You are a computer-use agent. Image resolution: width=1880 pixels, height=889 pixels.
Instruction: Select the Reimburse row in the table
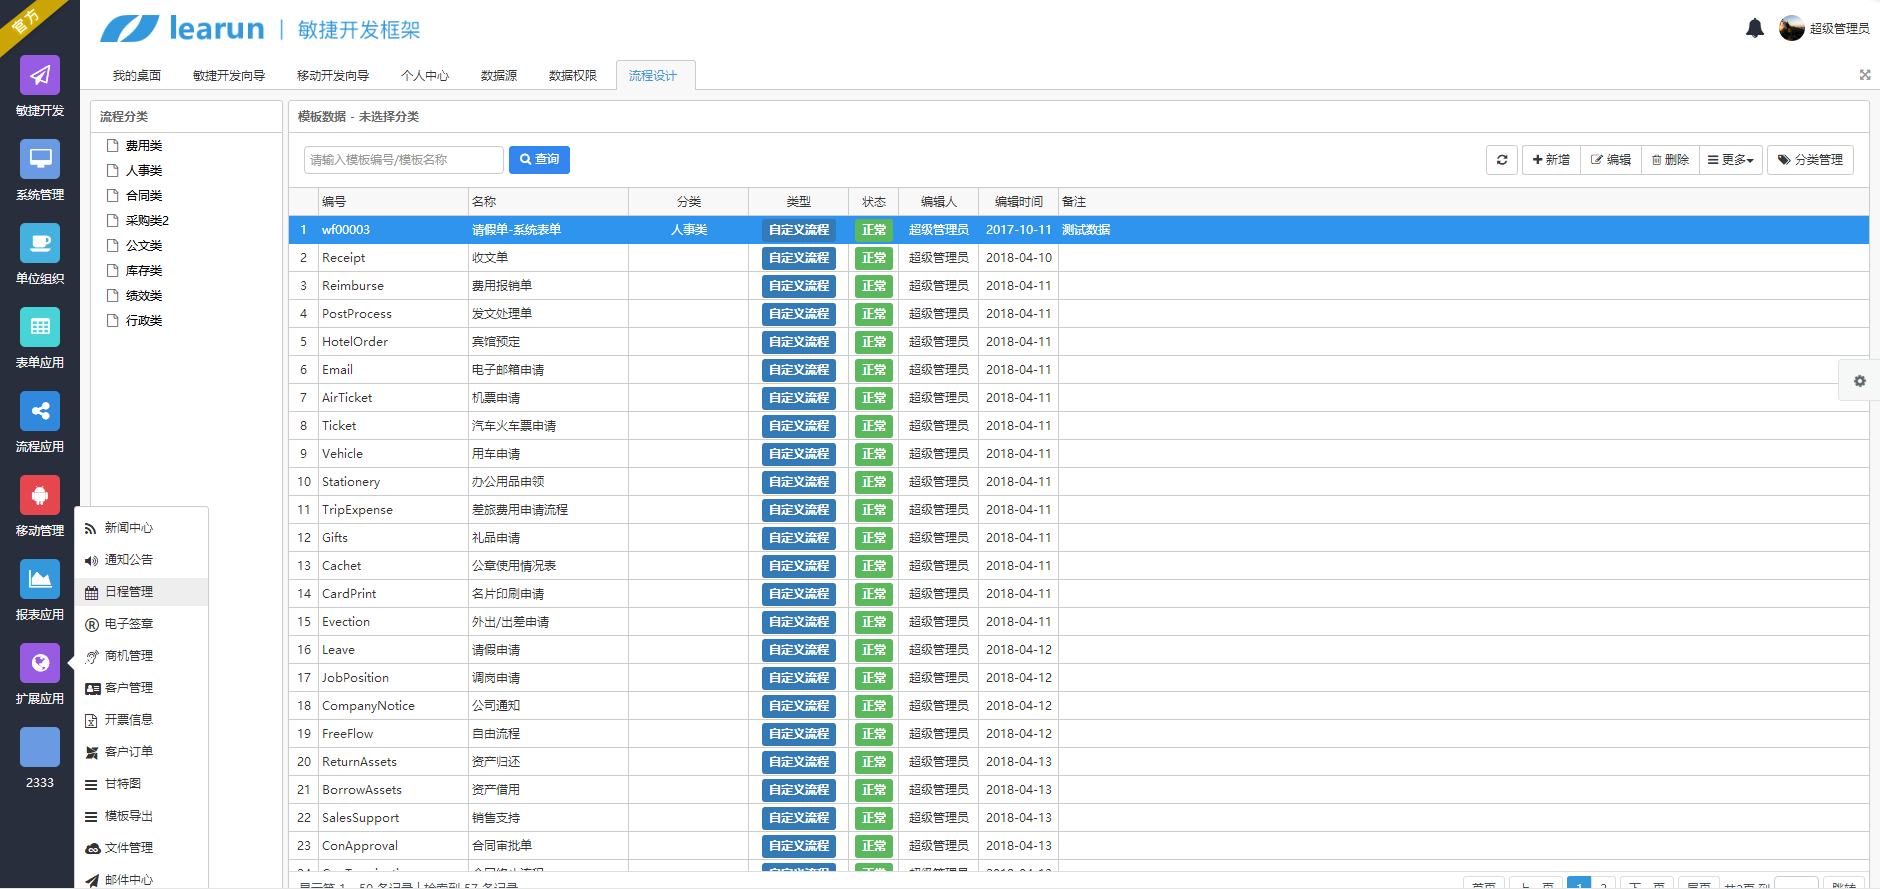[x=1079, y=286]
